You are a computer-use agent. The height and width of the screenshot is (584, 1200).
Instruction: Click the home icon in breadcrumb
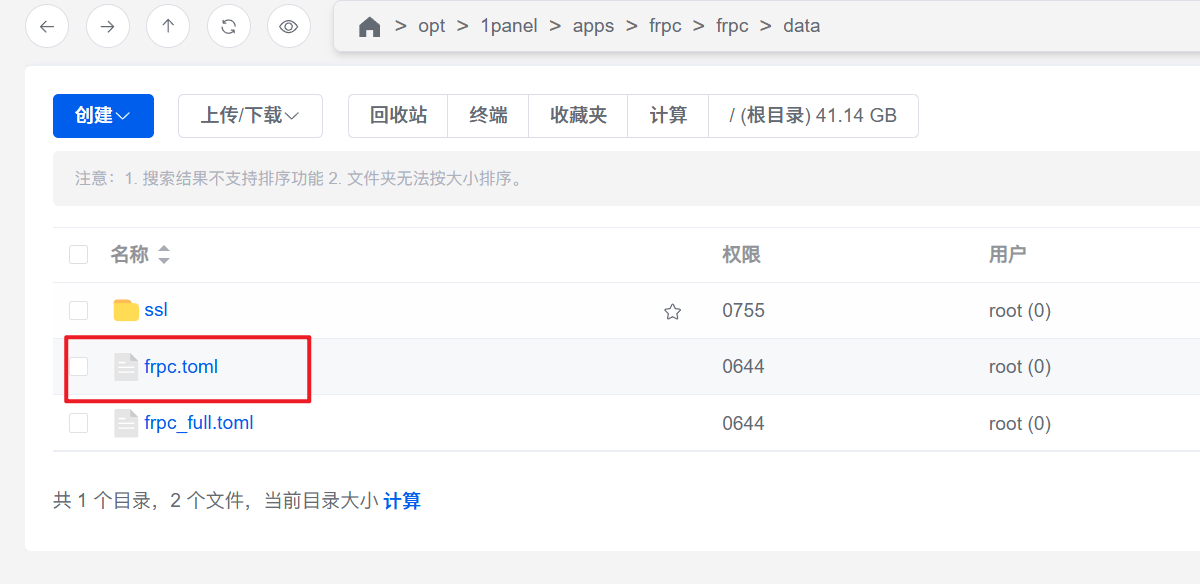click(369, 27)
